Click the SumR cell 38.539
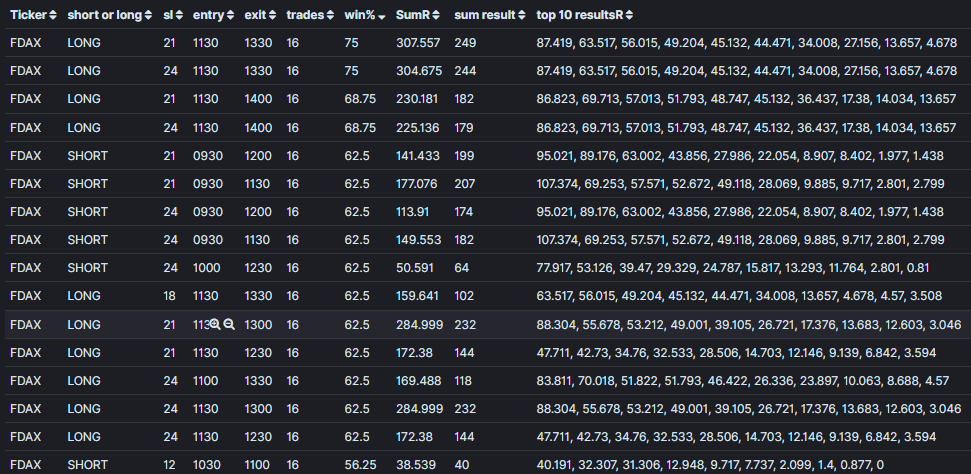Viewport: 971px width, 474px height. [x=416, y=464]
